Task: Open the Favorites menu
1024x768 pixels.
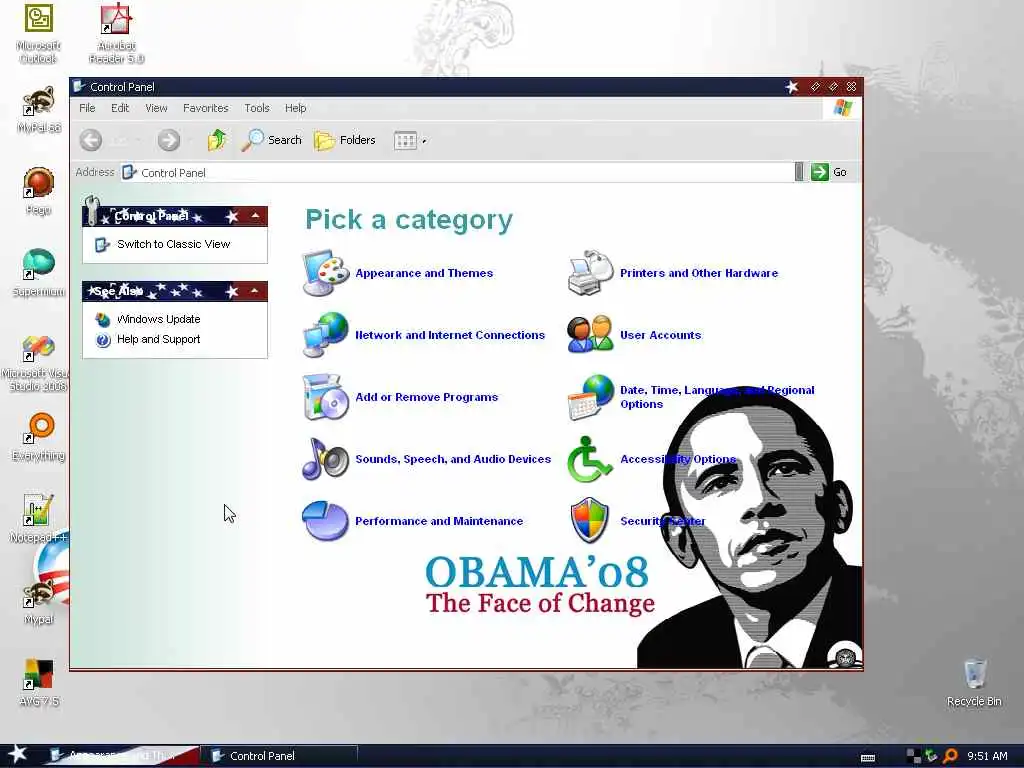Action: tap(206, 108)
